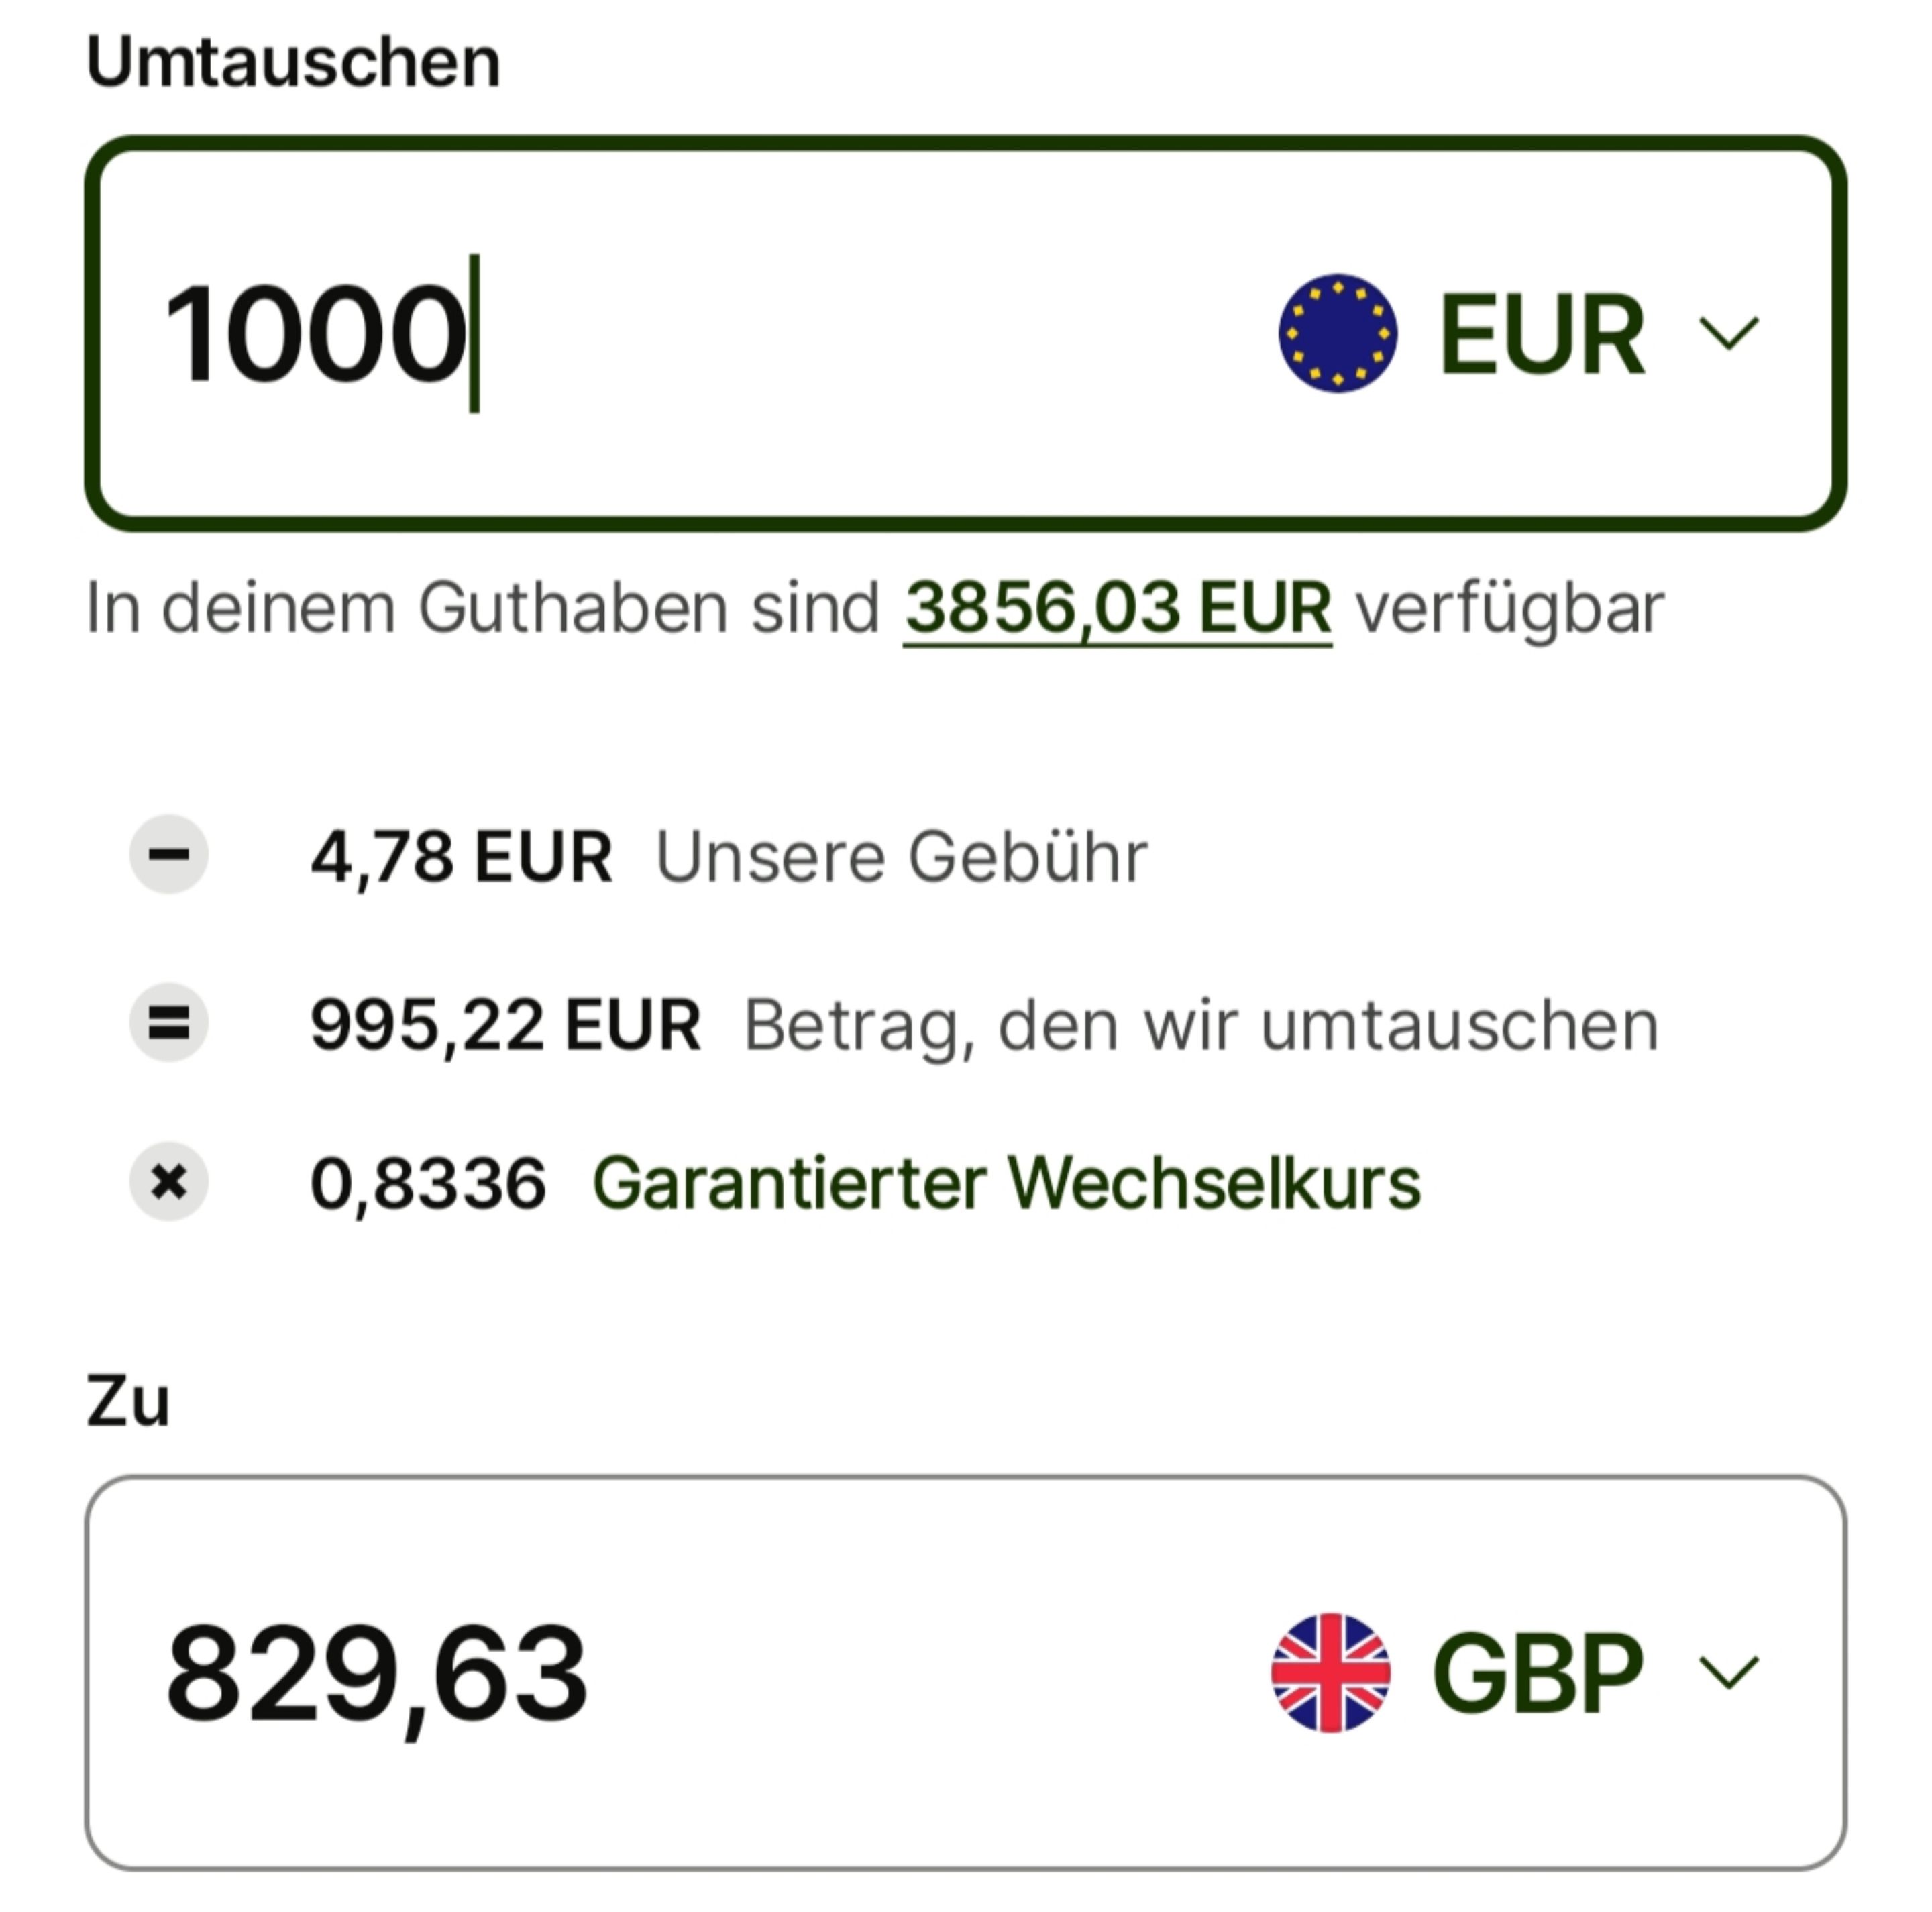Open the EUR currency selector
This screenshot has height=1912, width=1932.
tap(1519, 333)
